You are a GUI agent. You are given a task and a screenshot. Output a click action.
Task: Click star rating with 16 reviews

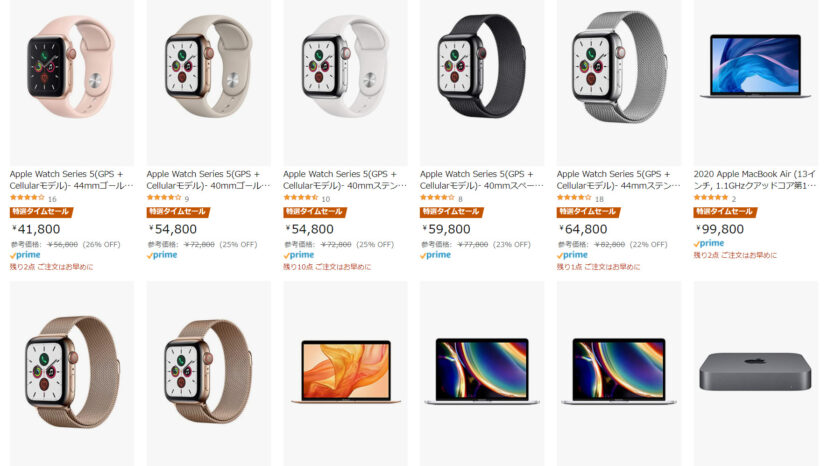coord(27,198)
